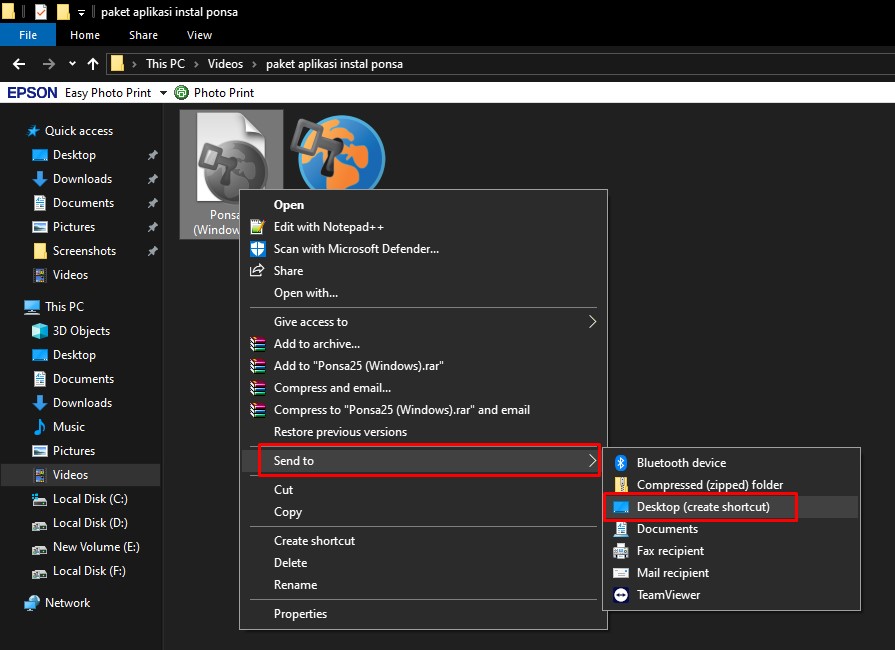Image resolution: width=895 pixels, height=650 pixels.
Task: Click the Forward navigation arrow
Action: (x=49, y=64)
